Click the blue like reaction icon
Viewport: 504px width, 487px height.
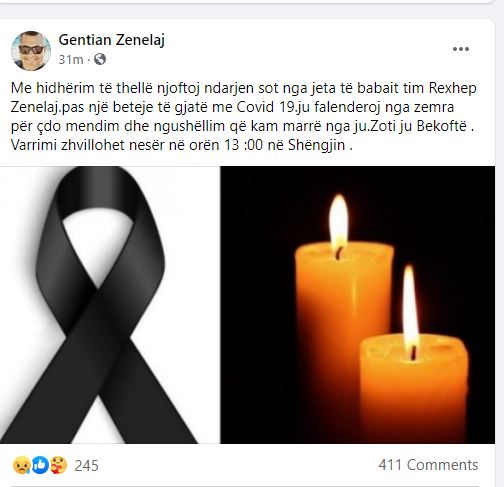coord(40,465)
